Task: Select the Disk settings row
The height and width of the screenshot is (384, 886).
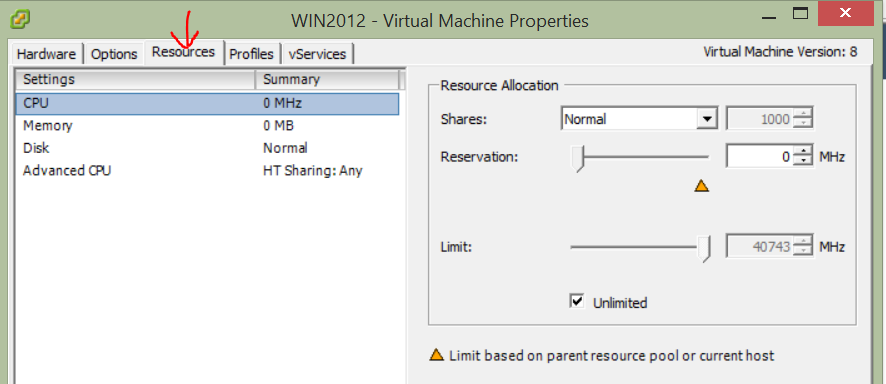Action: click(x=207, y=148)
